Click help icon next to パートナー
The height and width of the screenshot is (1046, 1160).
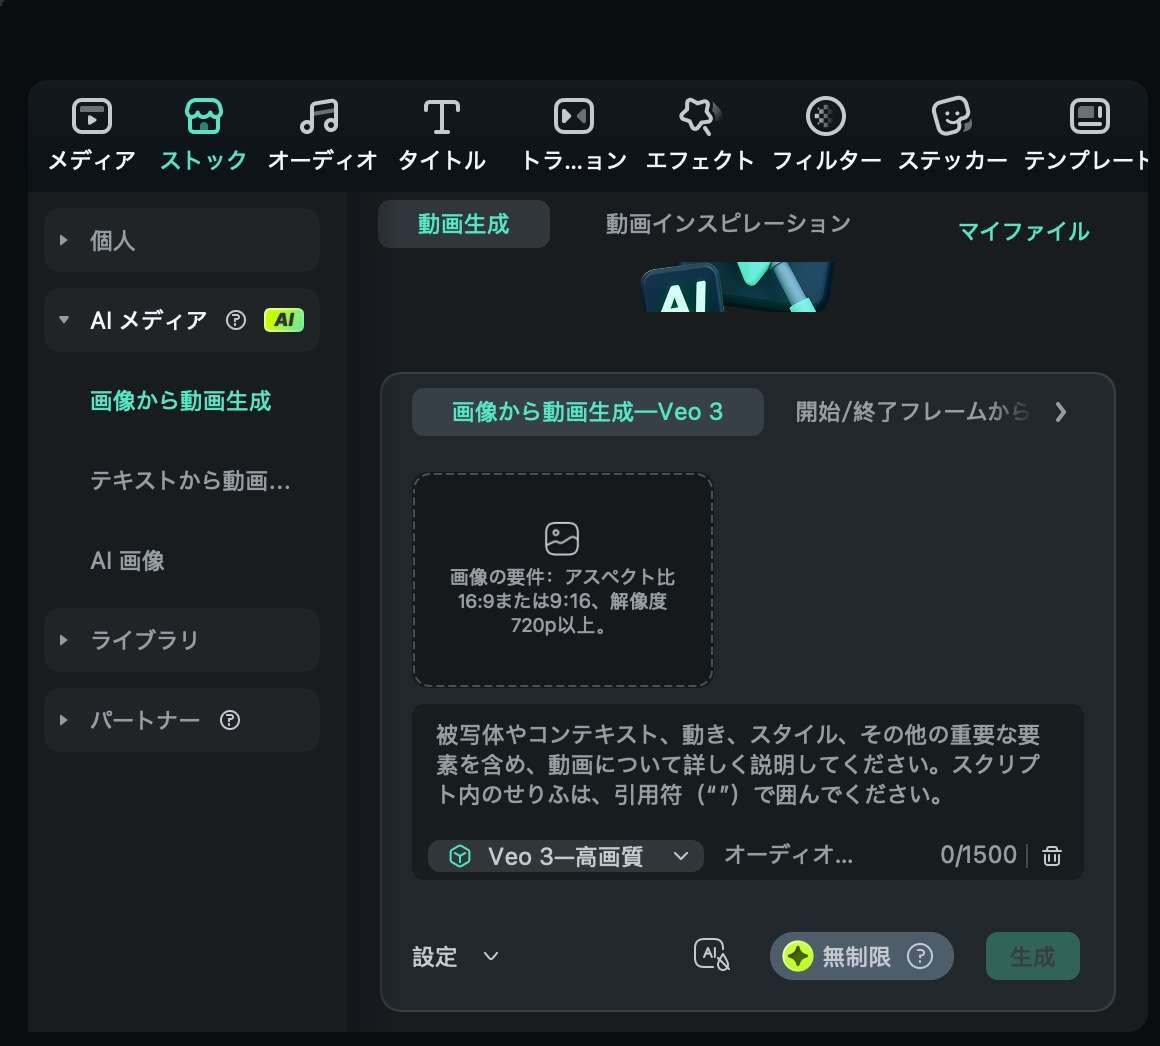pos(230,720)
